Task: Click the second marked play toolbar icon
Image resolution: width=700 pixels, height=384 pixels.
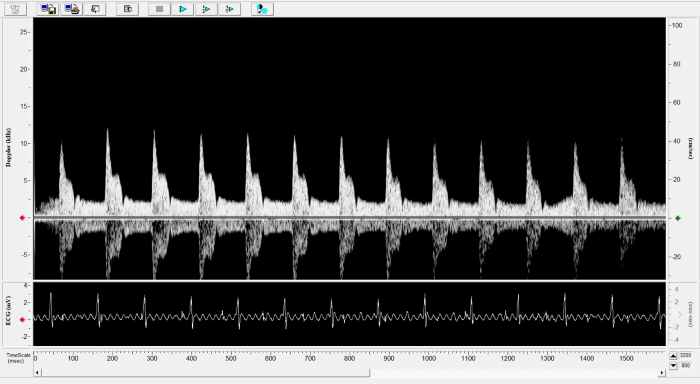Action: (x=229, y=9)
